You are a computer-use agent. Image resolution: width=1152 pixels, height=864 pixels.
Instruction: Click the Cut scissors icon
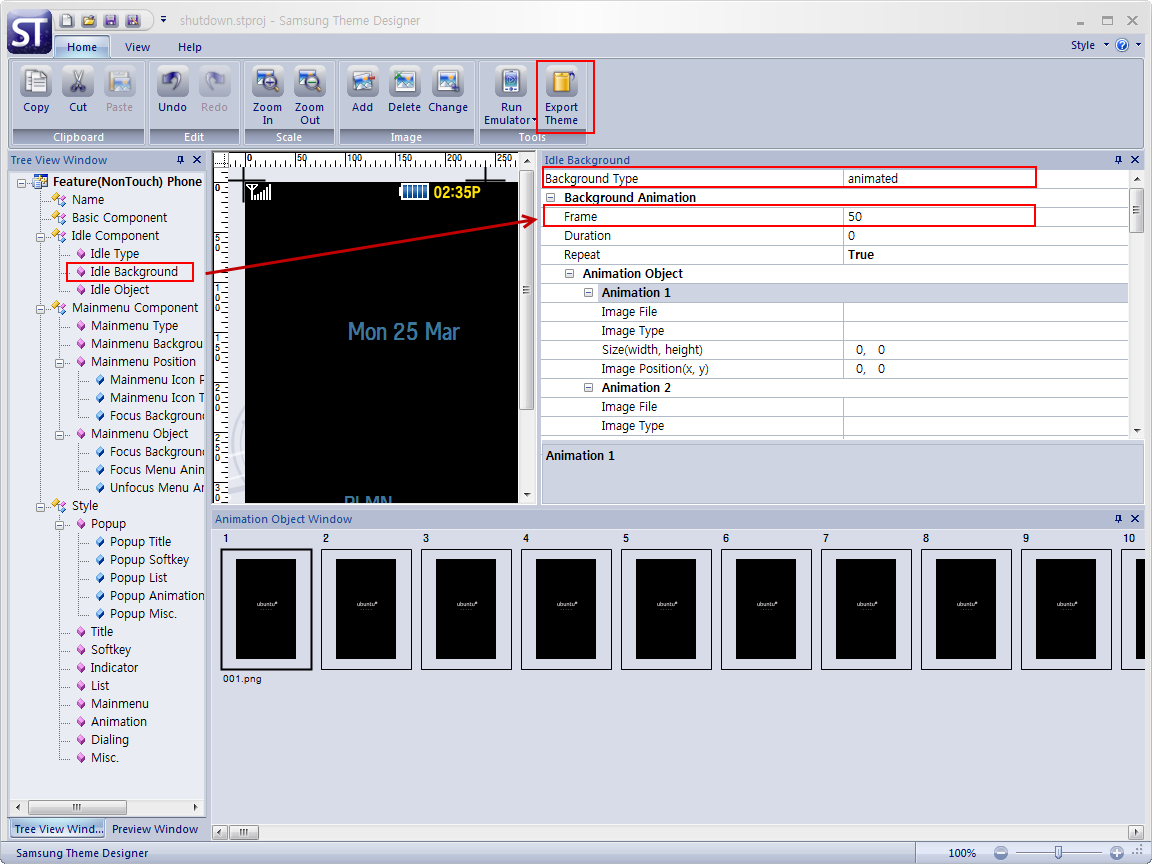[x=78, y=83]
